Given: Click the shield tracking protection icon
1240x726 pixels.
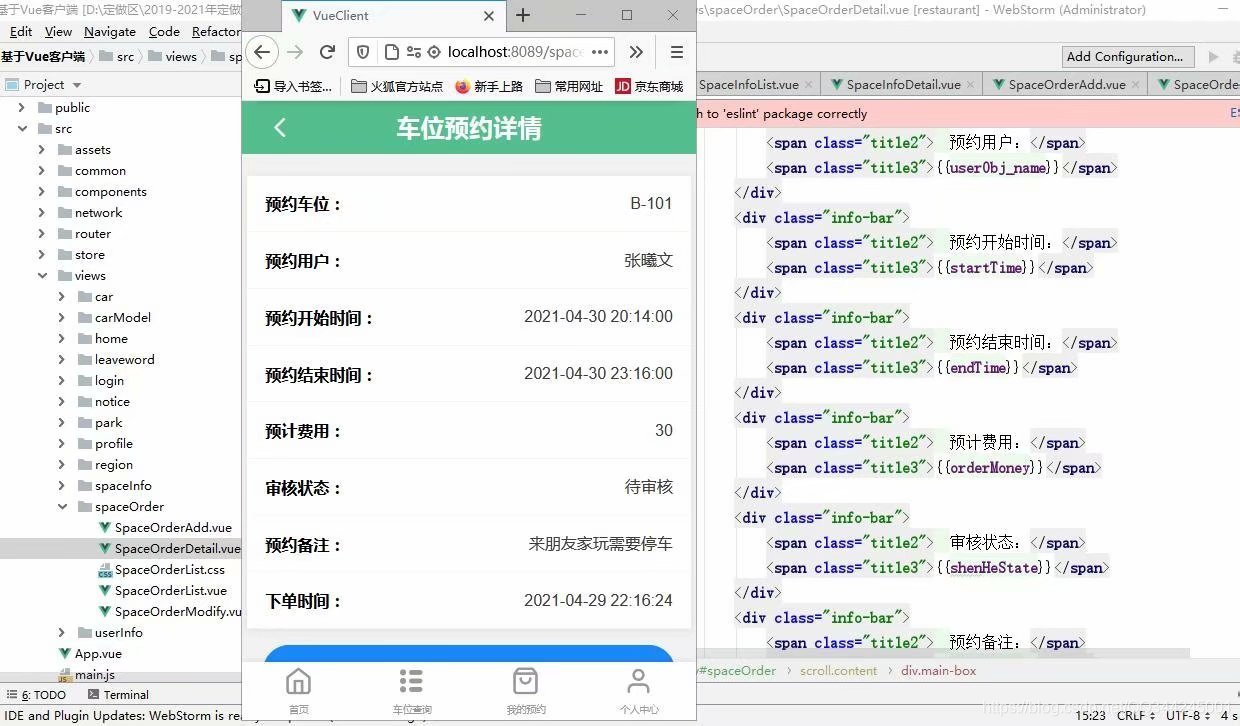Looking at the screenshot, I should [363, 52].
